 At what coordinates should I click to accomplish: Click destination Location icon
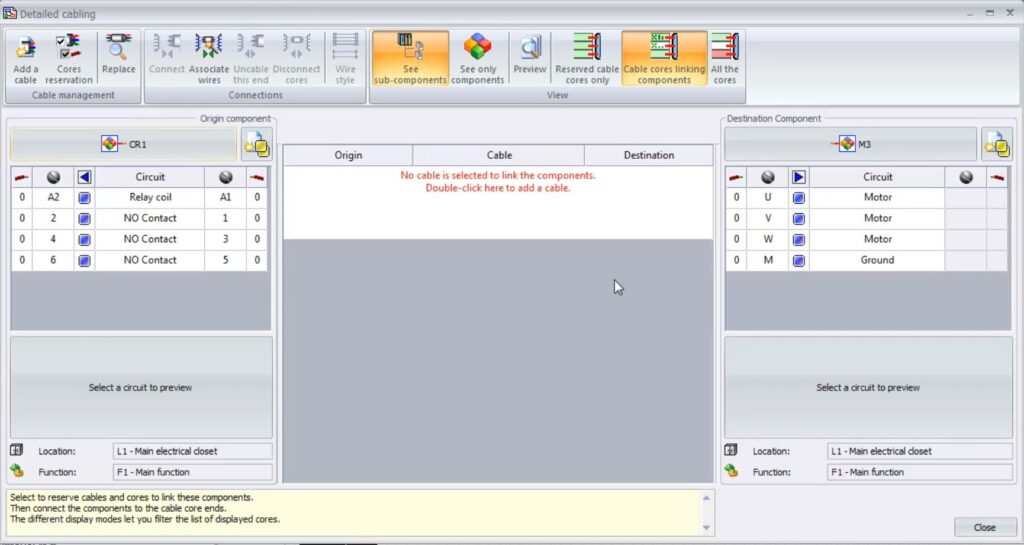click(731, 450)
